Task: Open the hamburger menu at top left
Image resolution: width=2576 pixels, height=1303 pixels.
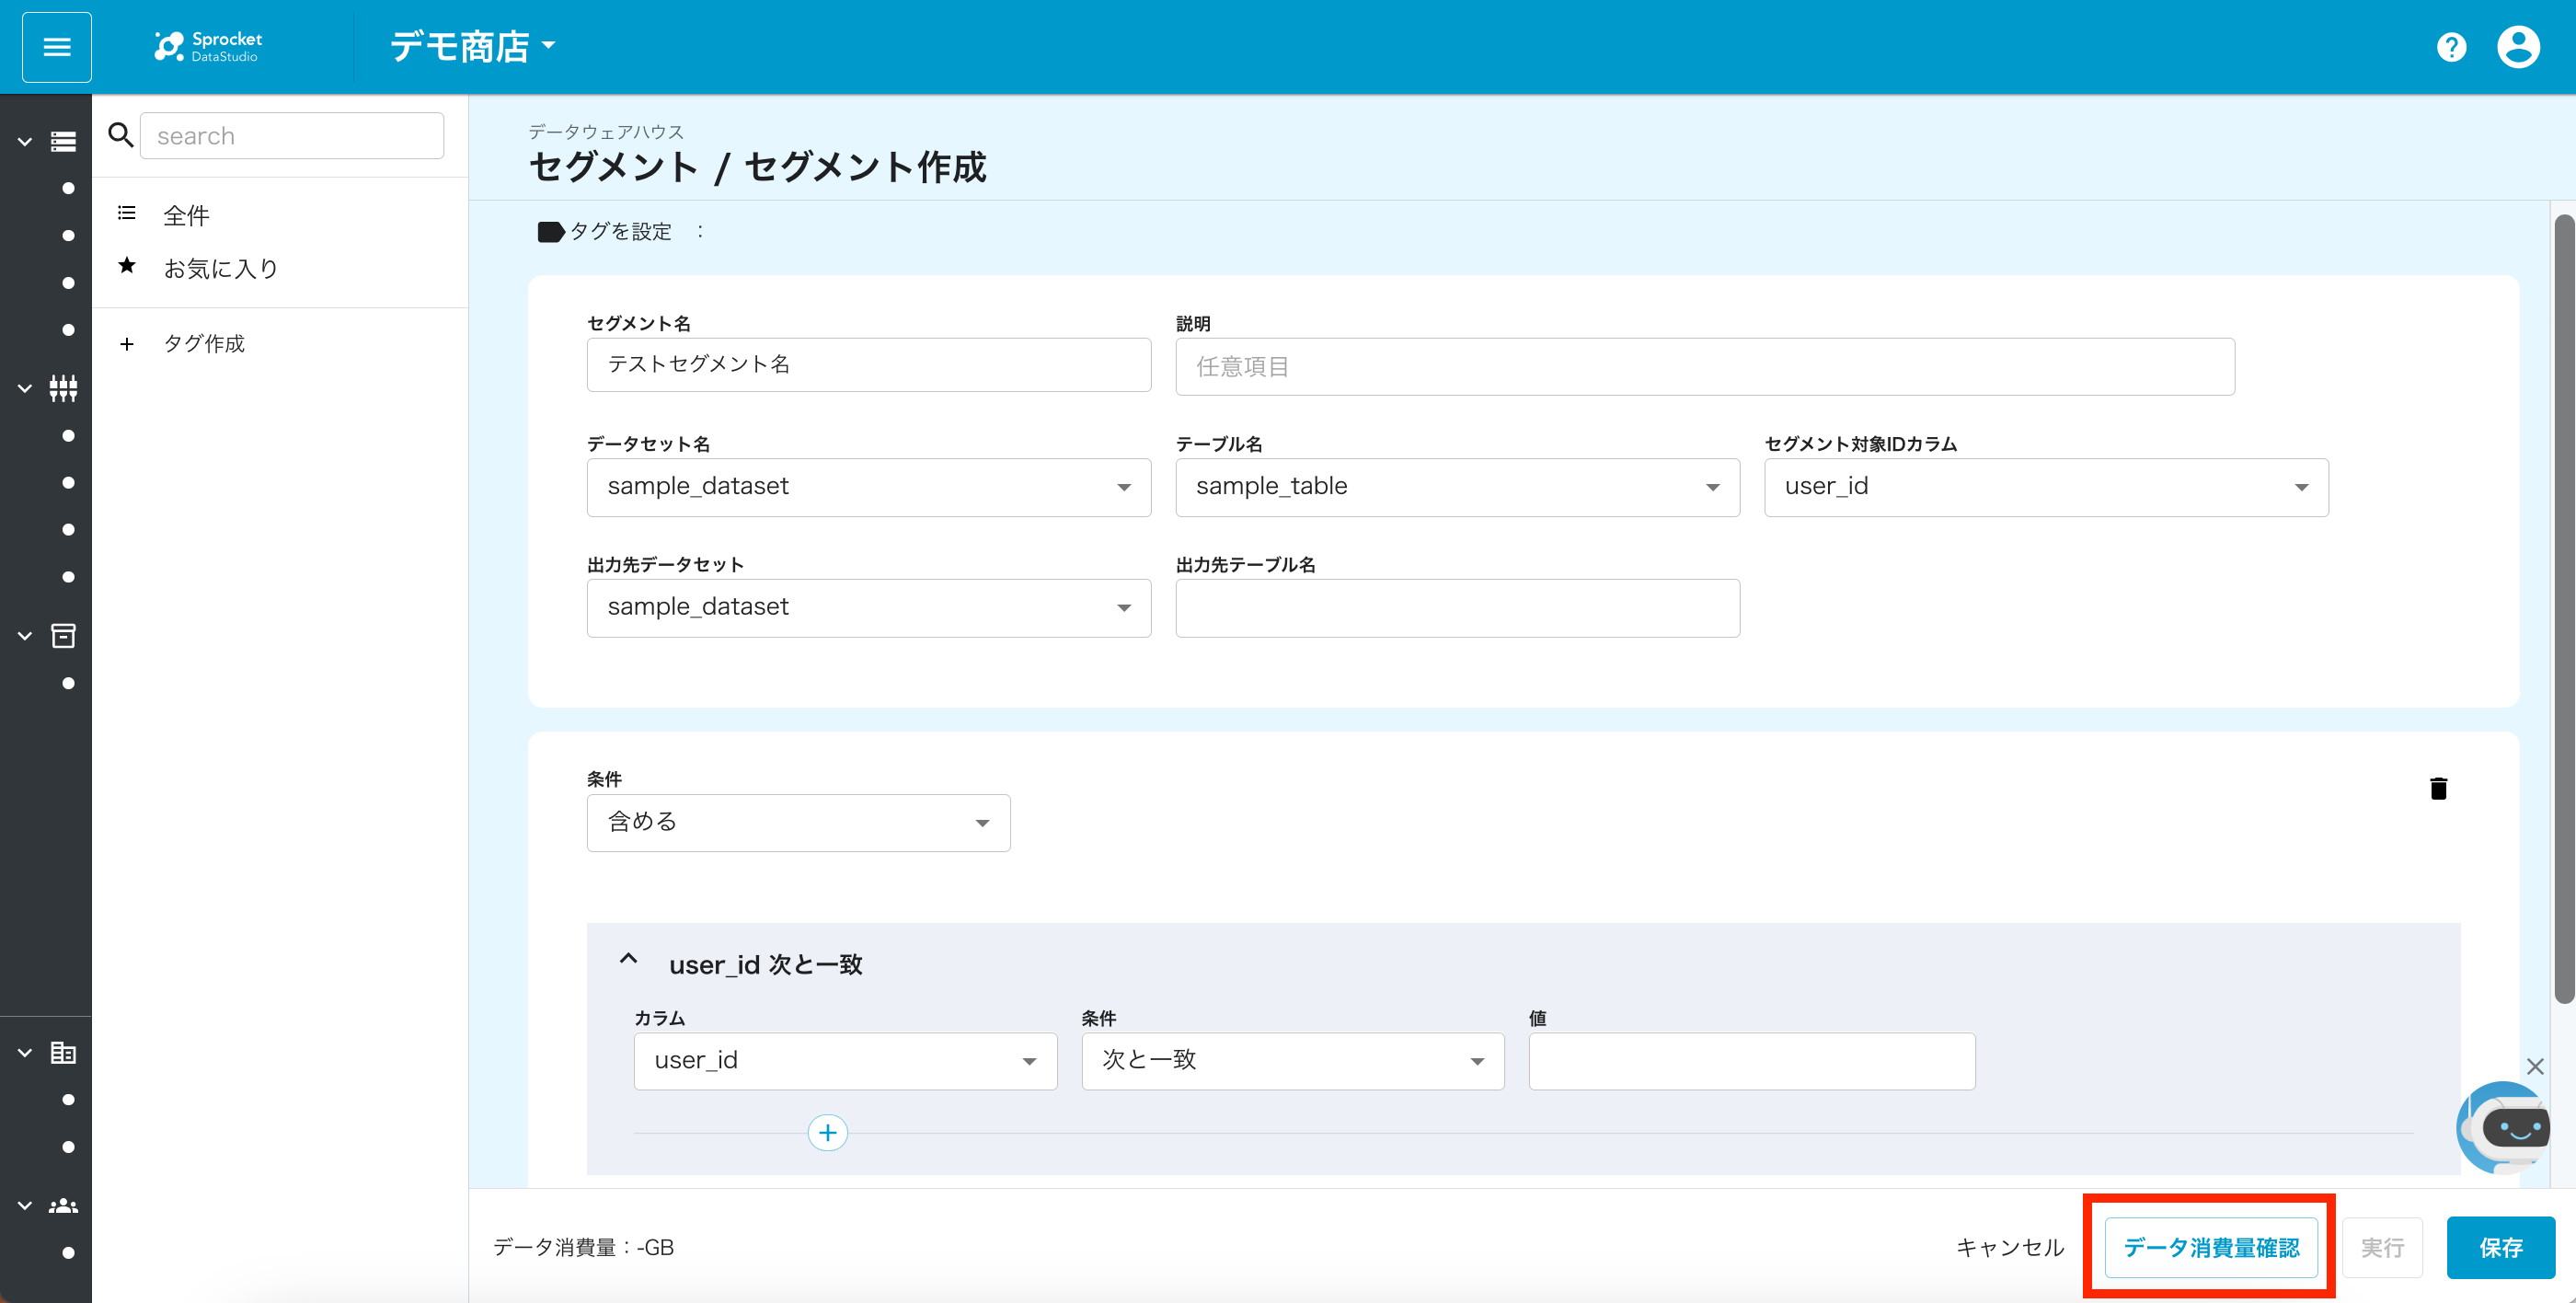Action: pos(57,47)
